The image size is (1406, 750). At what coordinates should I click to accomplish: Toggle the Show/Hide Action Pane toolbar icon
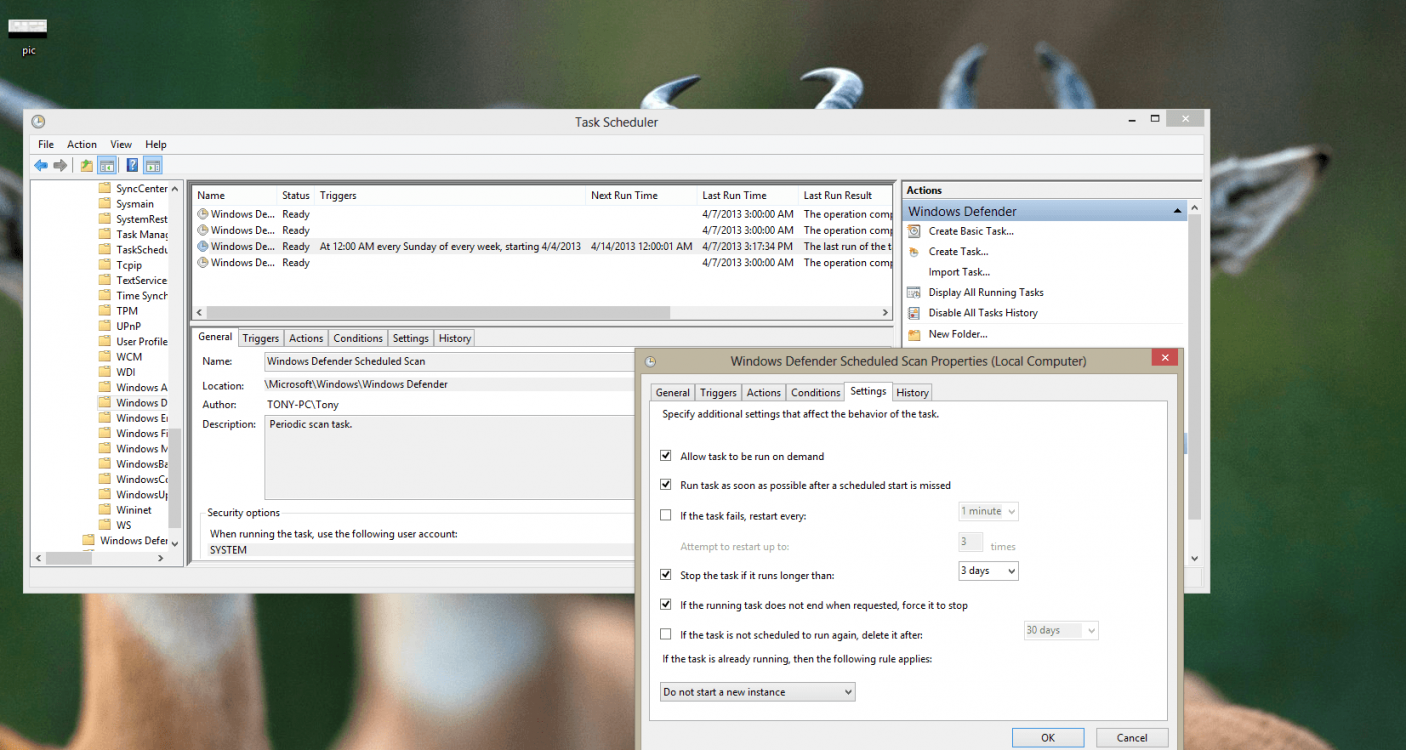152,165
